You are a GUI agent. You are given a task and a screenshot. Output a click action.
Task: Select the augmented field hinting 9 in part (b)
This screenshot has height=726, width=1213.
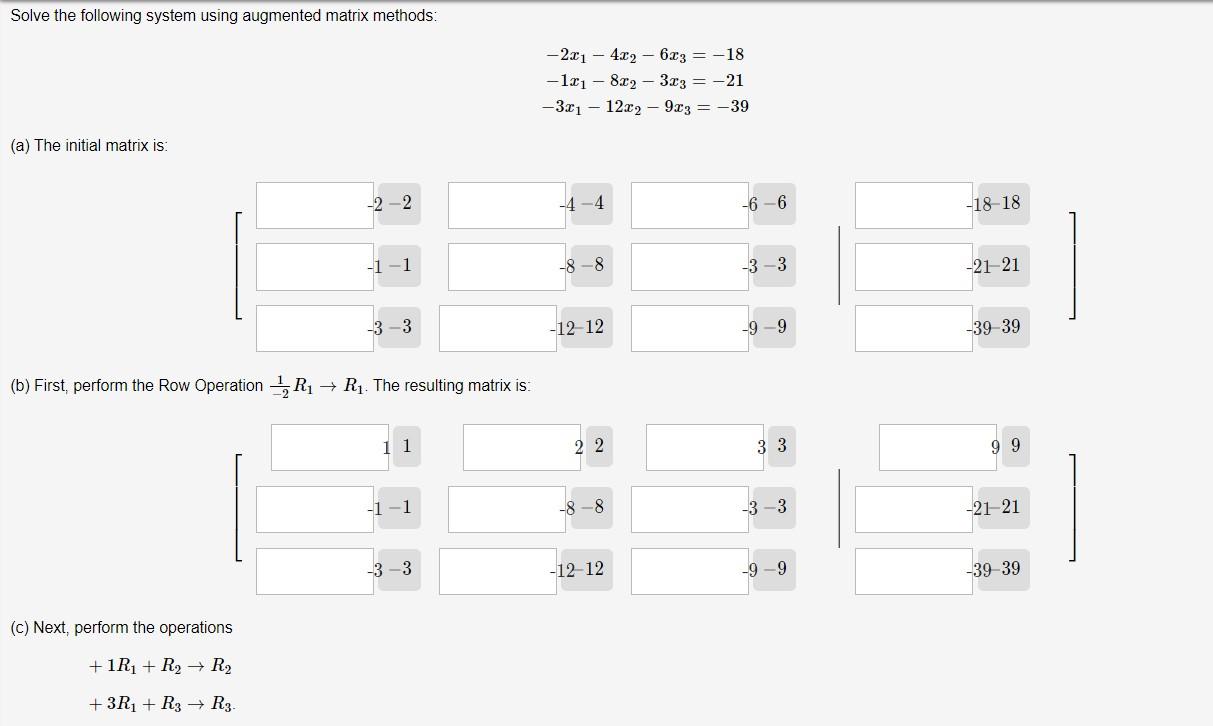[937, 447]
